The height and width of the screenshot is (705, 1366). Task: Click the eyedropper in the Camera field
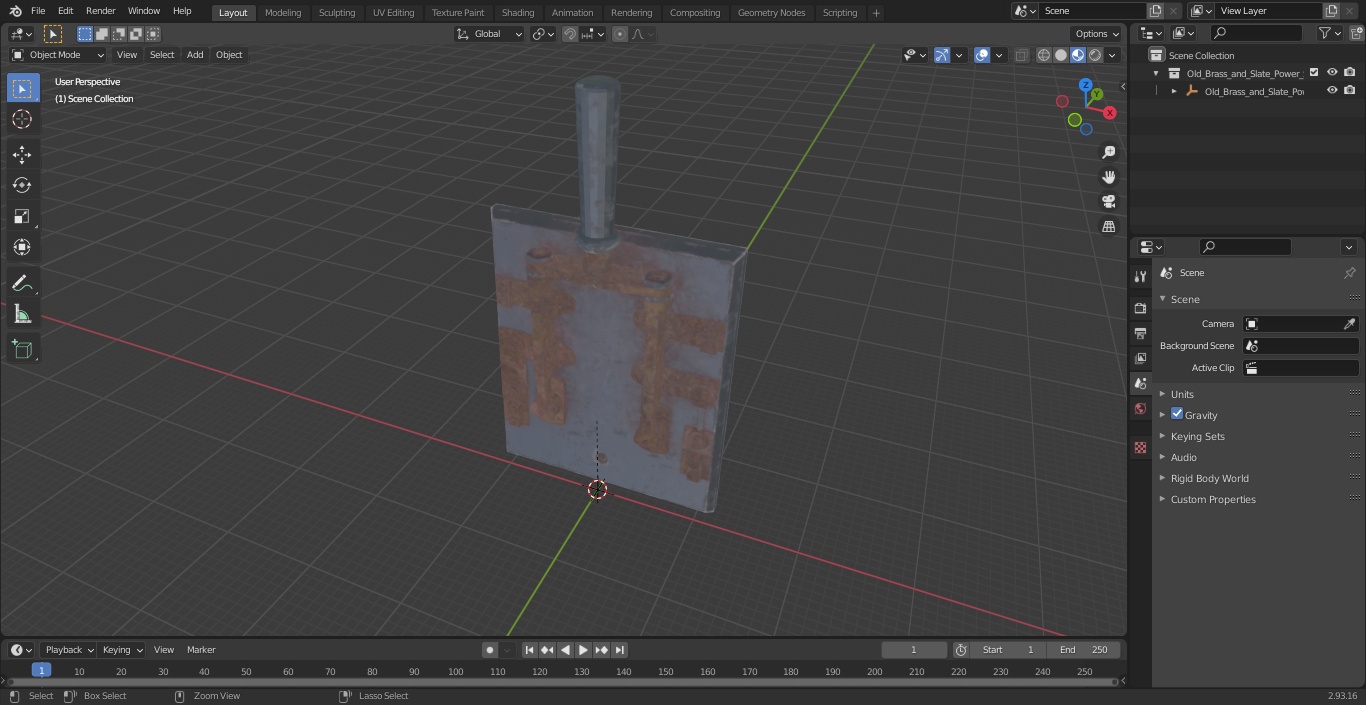[x=1349, y=324]
